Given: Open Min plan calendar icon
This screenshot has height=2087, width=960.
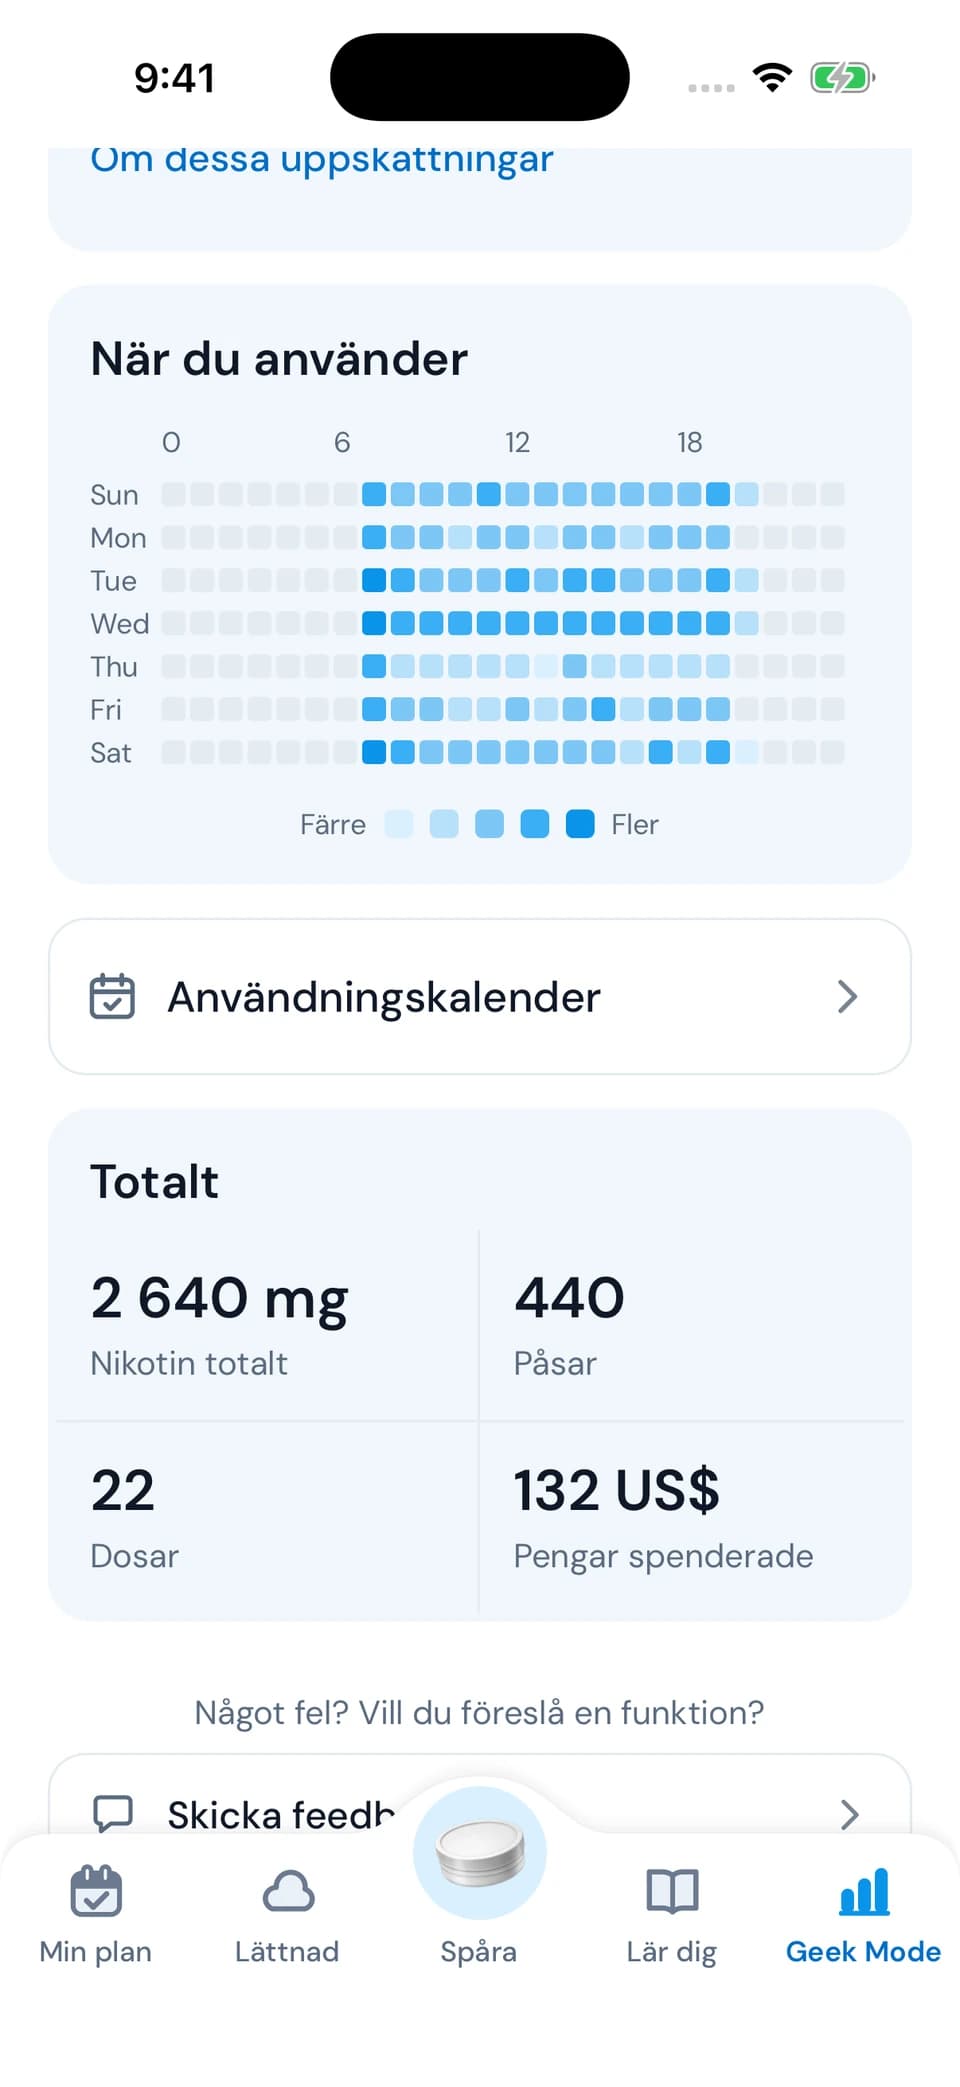Looking at the screenshot, I should tap(96, 1890).
